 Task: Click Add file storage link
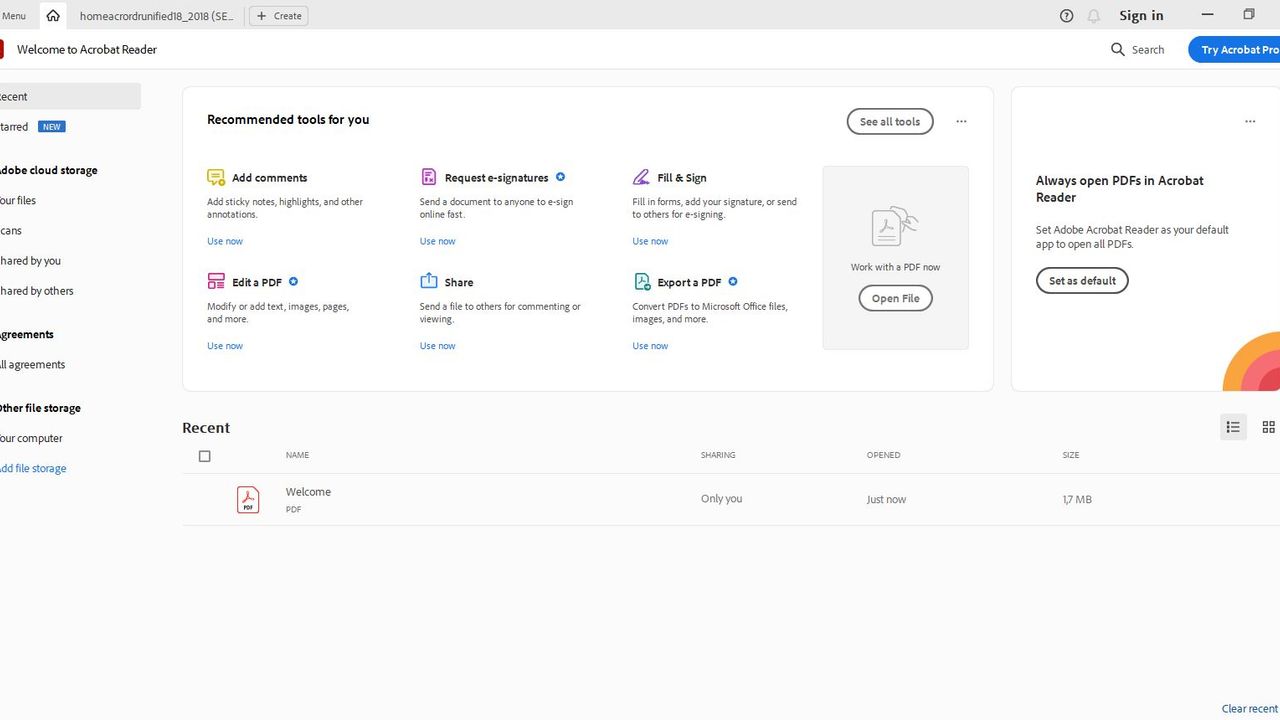[x=33, y=468]
